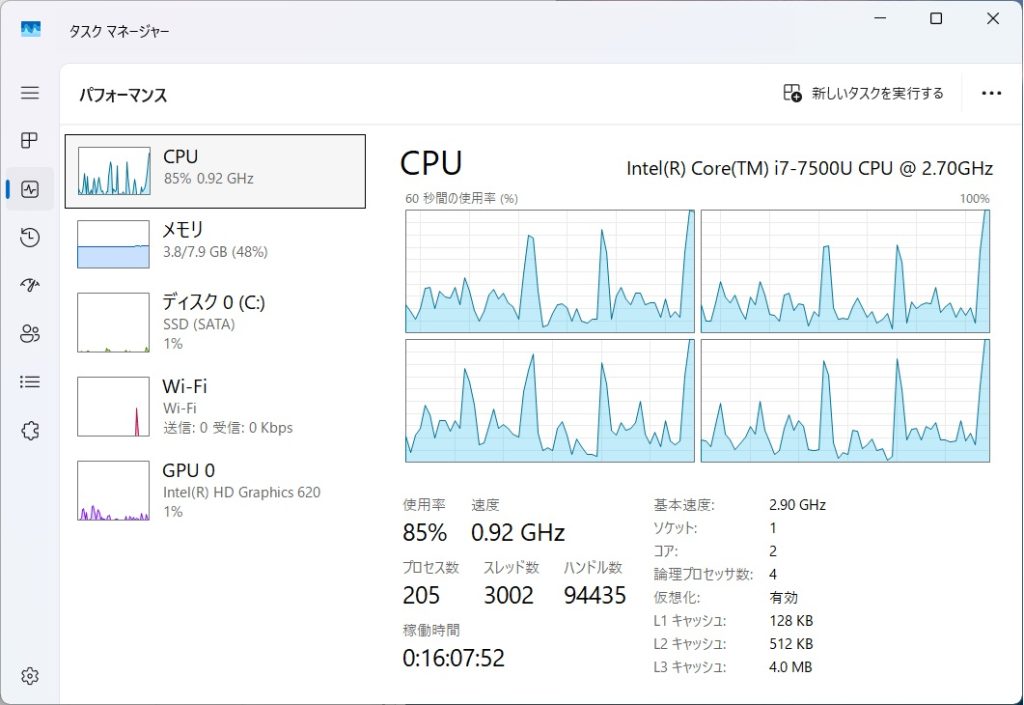Click the bottom-left logical processor graph
1024x705 pixels.
pyautogui.click(x=550, y=401)
